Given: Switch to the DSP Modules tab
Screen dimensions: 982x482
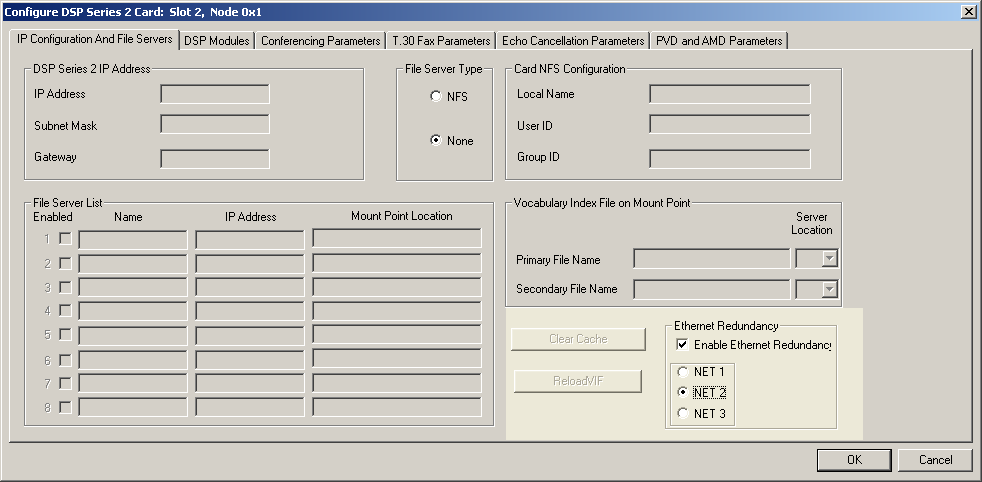Looking at the screenshot, I should tap(217, 41).
